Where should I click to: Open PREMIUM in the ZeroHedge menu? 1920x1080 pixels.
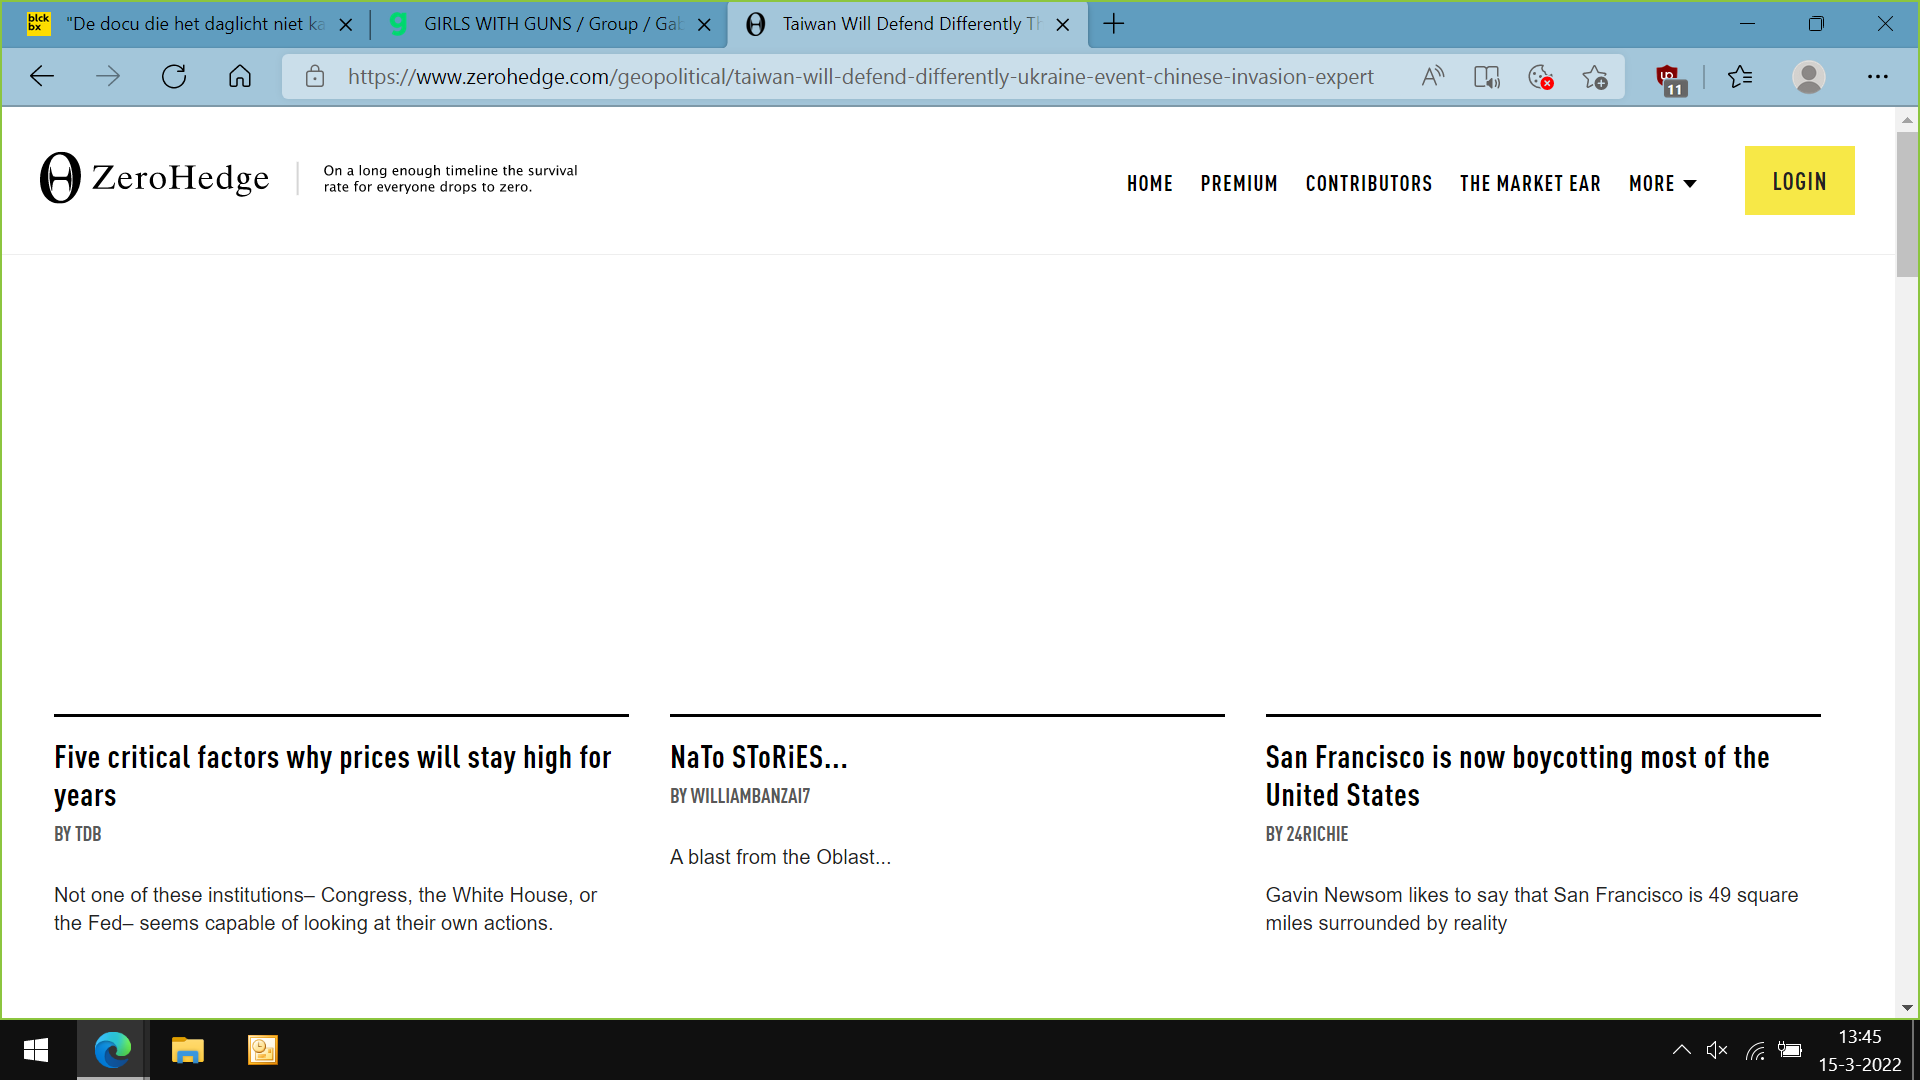coord(1239,184)
